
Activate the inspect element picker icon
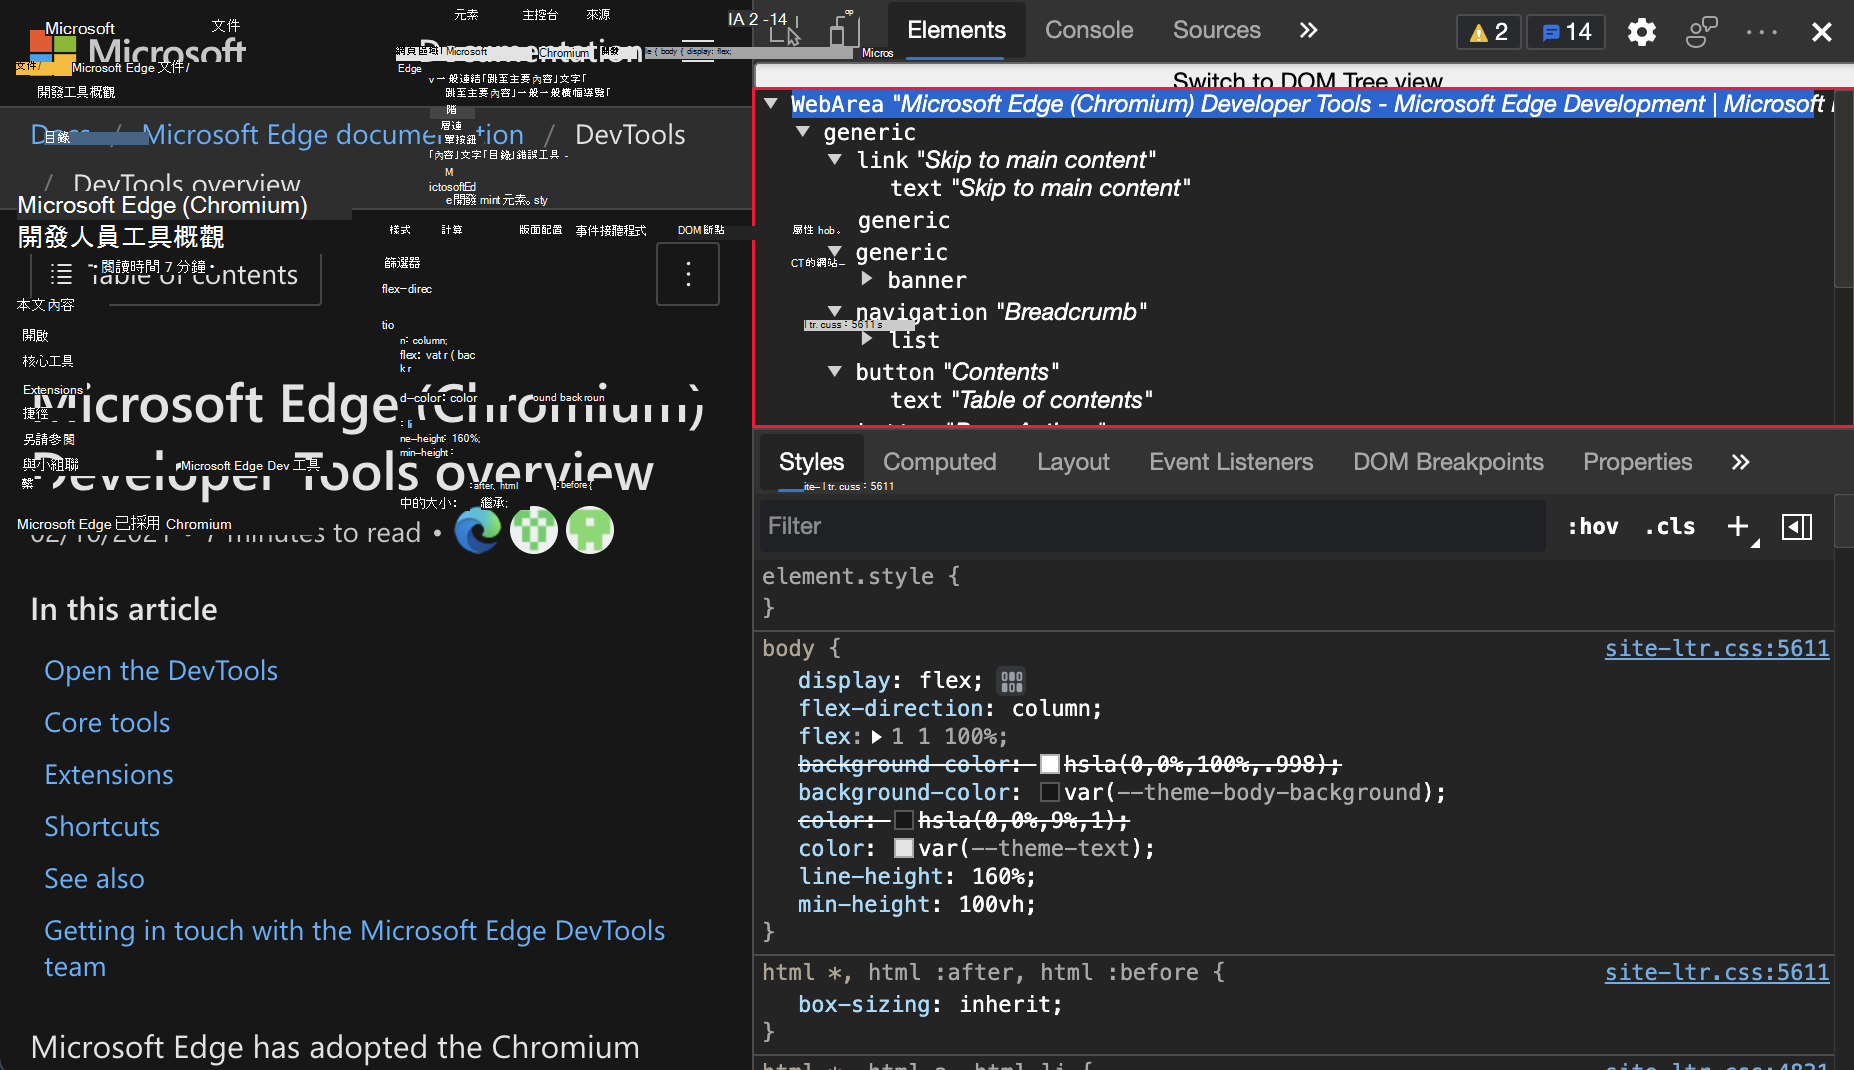(x=785, y=31)
